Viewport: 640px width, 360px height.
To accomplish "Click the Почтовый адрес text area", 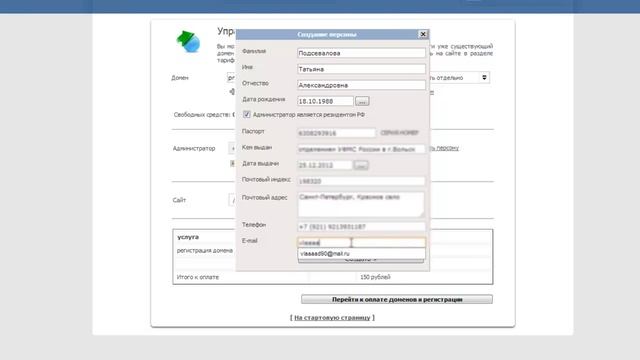I will 361,204.
